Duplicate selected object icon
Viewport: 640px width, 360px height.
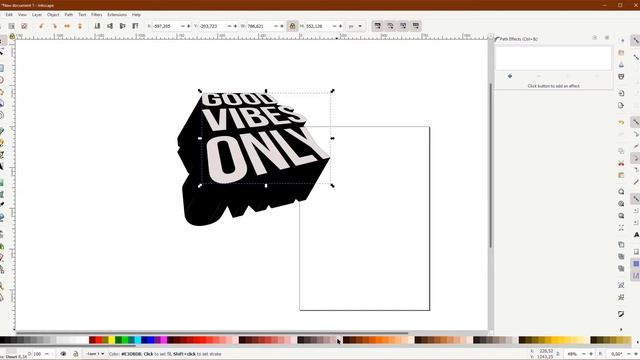point(621,244)
